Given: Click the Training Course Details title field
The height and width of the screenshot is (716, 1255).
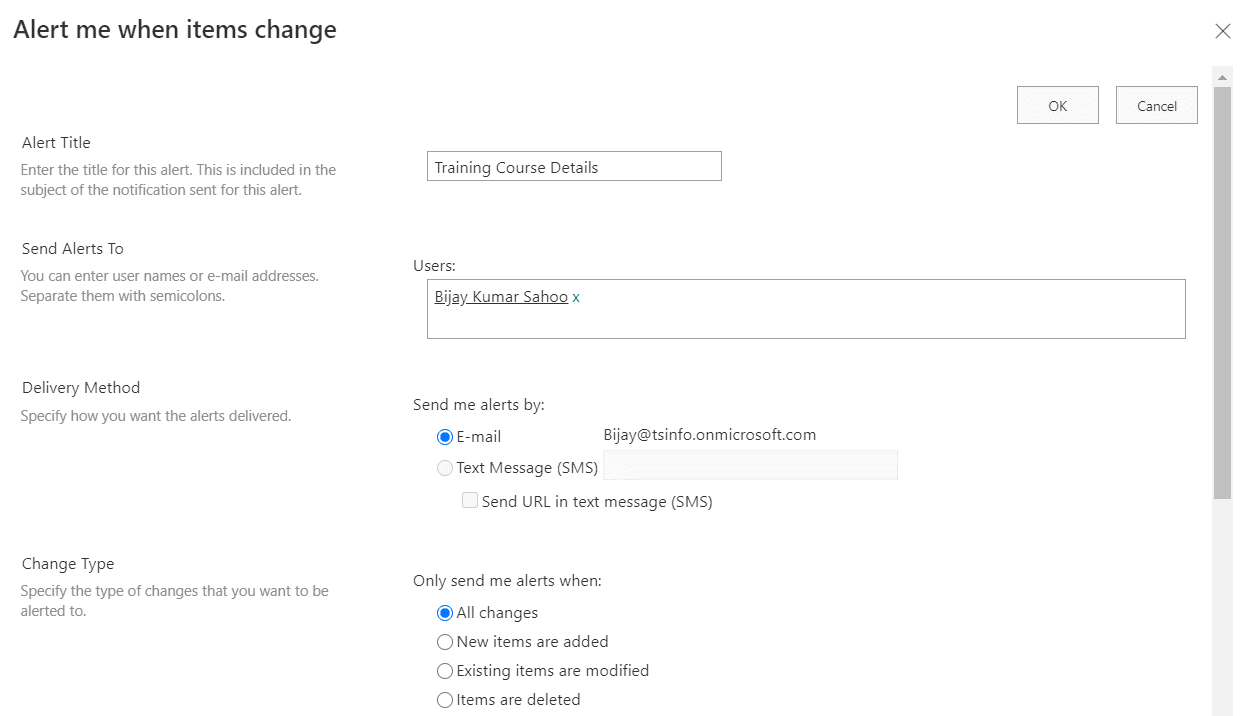Looking at the screenshot, I should pos(574,166).
